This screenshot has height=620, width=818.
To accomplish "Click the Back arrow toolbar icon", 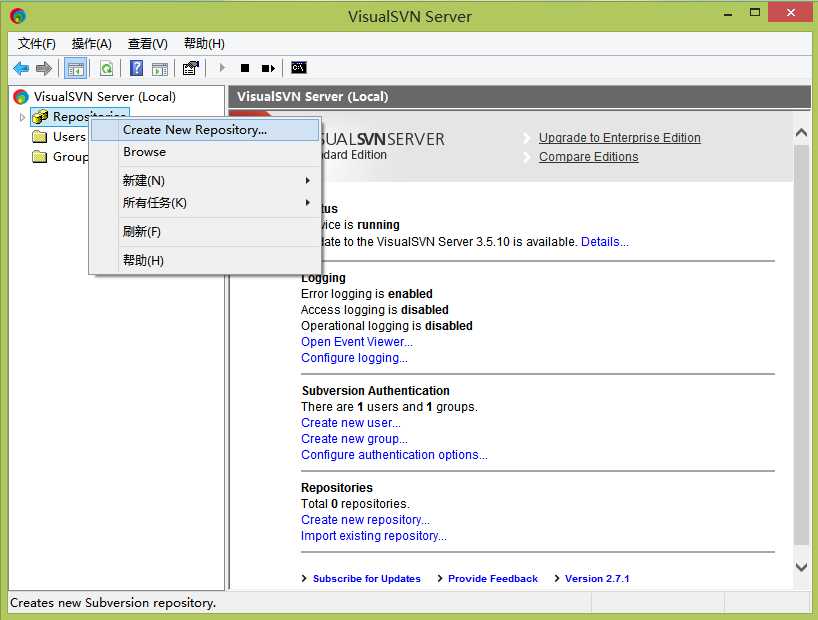I will click(x=21, y=68).
